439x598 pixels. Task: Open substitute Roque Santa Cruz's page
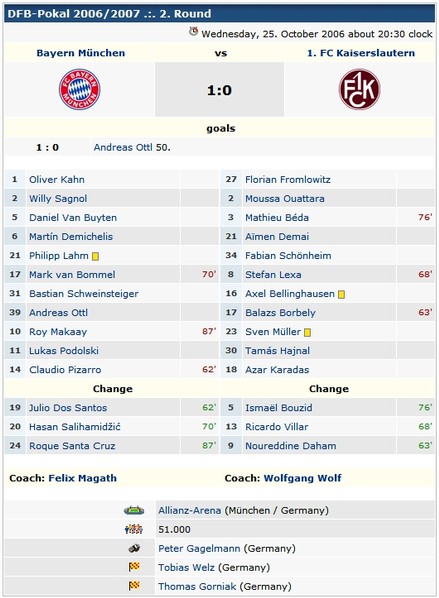pyautogui.click(x=72, y=446)
